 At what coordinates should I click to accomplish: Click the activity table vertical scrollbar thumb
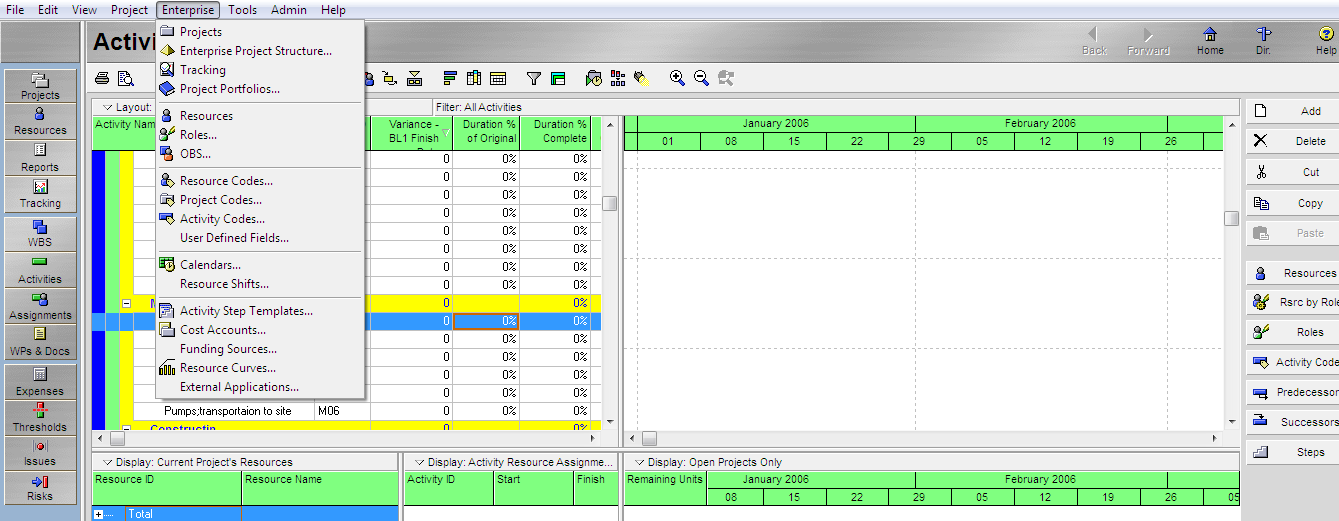click(x=609, y=203)
